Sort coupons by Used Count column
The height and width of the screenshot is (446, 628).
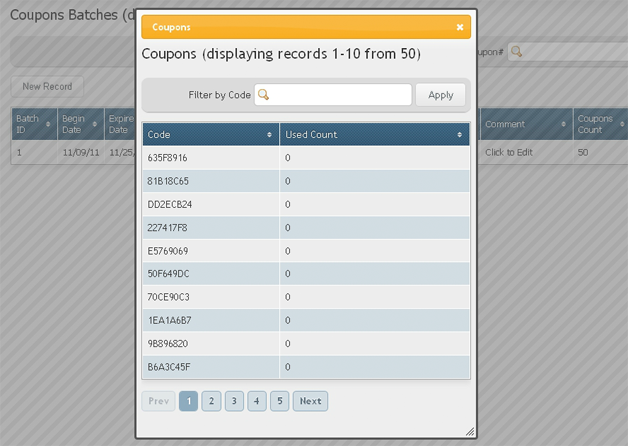tap(374, 134)
